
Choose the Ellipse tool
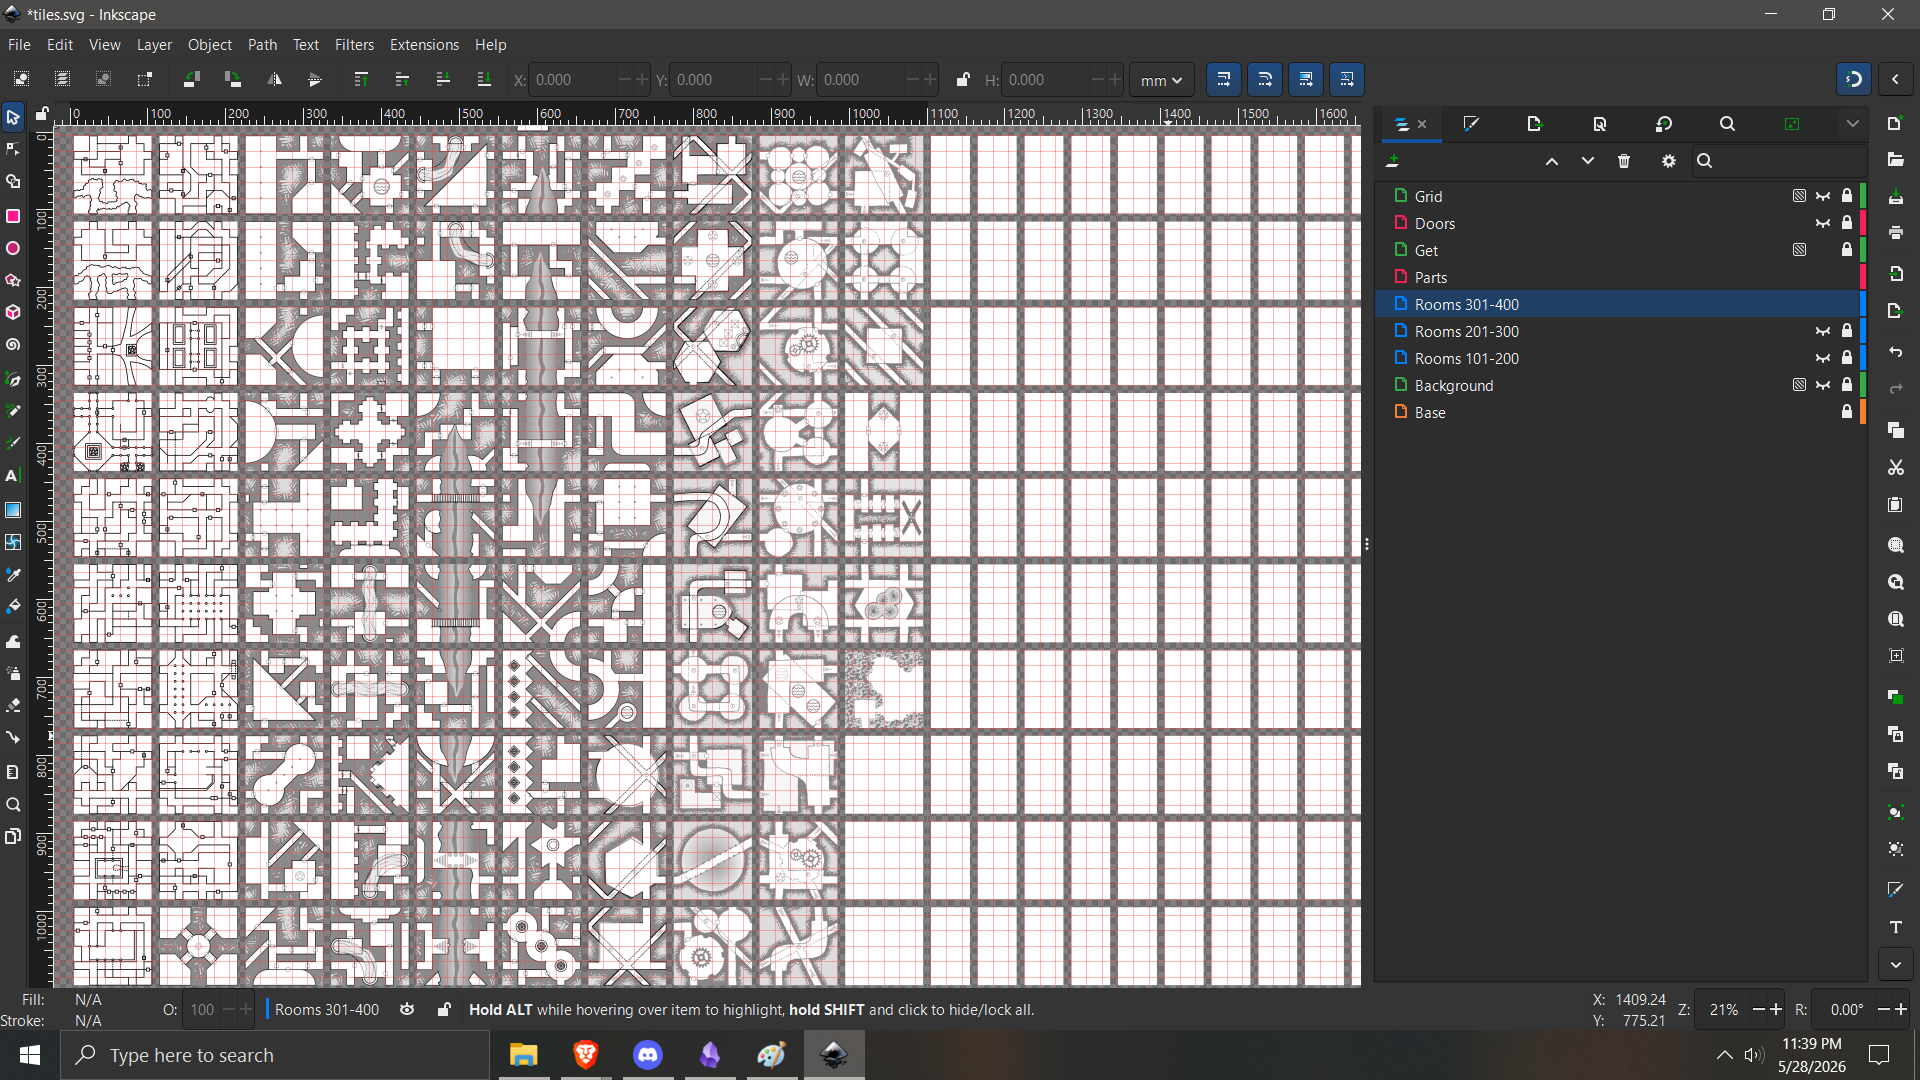pos(13,248)
